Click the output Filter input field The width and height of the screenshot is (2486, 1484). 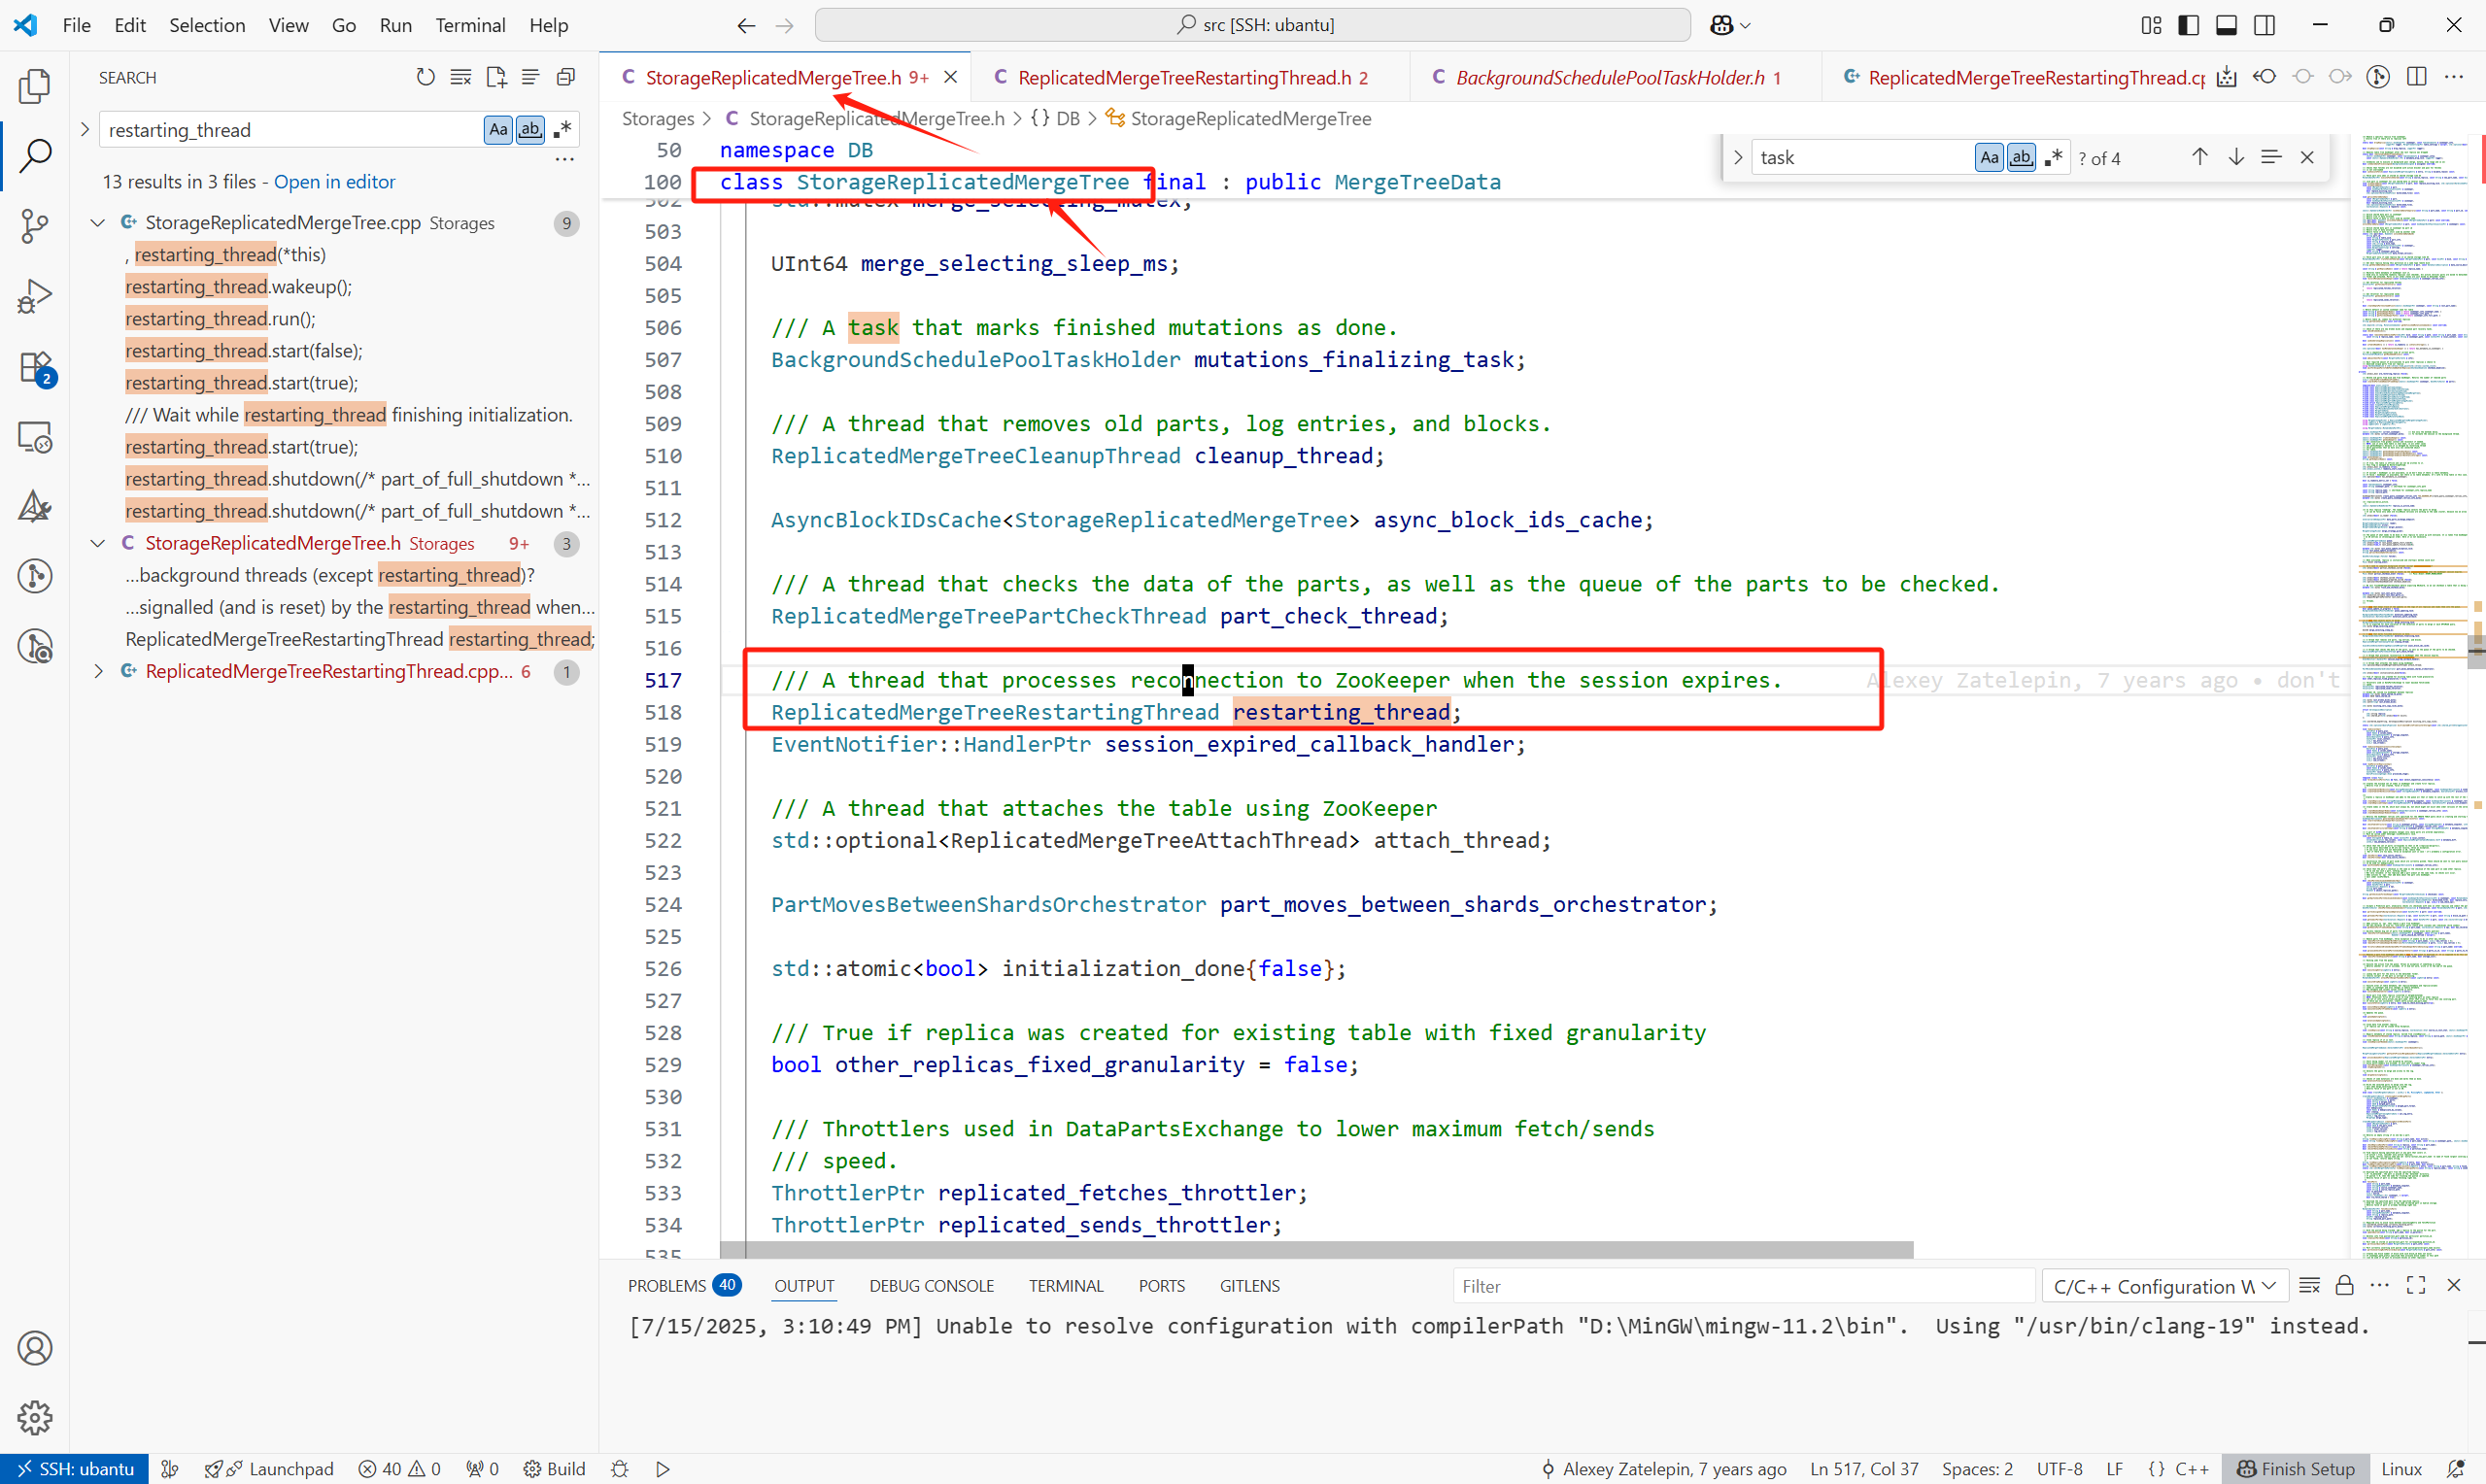(x=1743, y=1286)
